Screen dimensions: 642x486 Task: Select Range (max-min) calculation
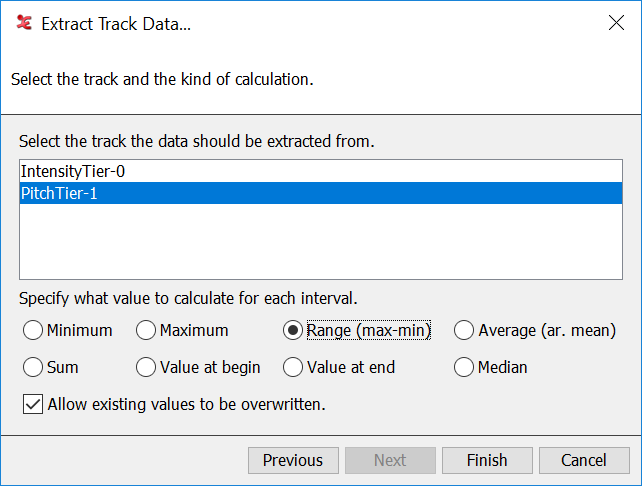(294, 330)
